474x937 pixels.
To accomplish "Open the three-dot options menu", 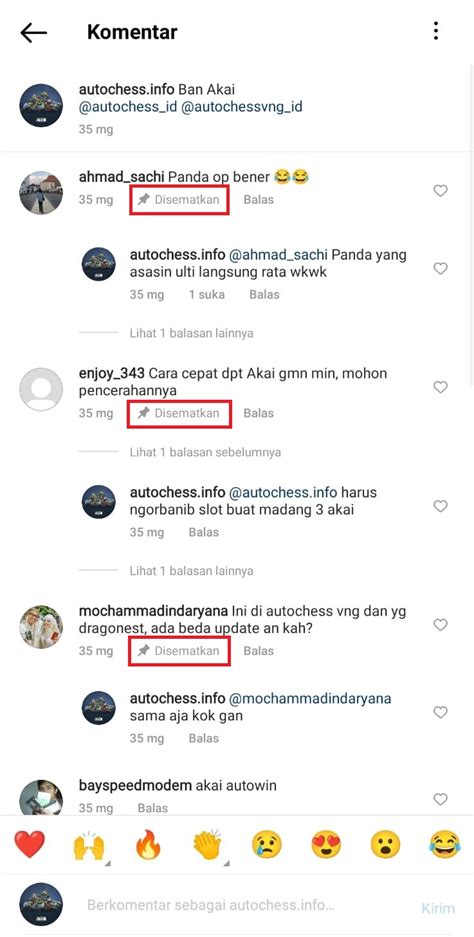I will pyautogui.click(x=436, y=31).
